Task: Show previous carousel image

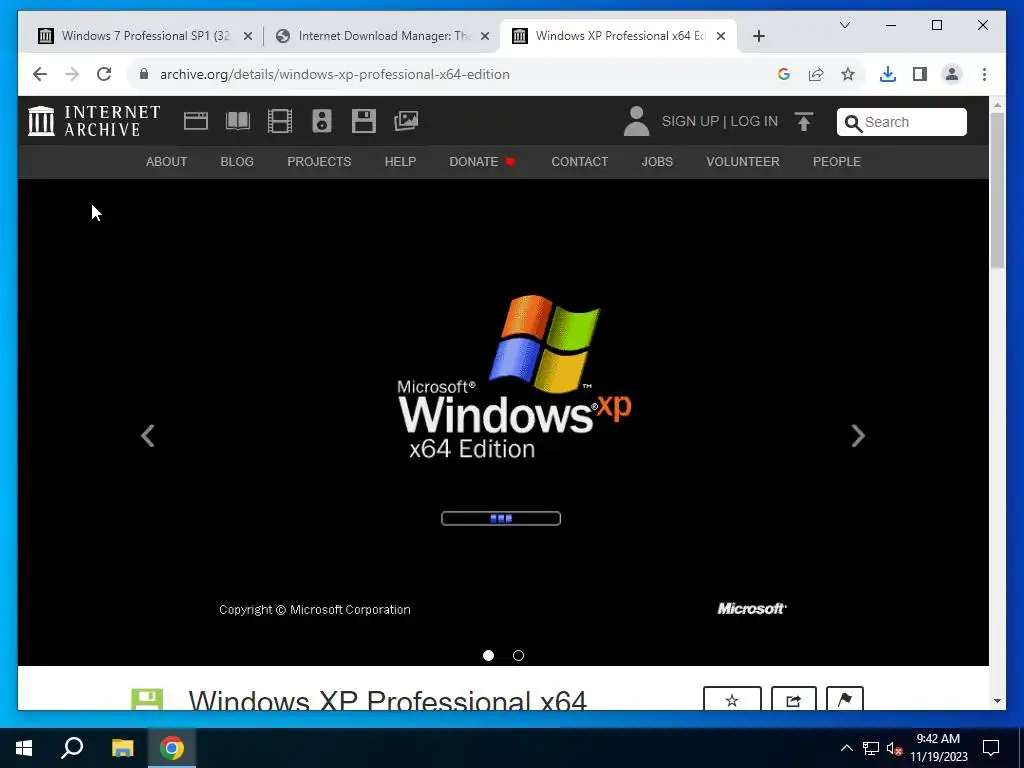Action: tap(148, 436)
